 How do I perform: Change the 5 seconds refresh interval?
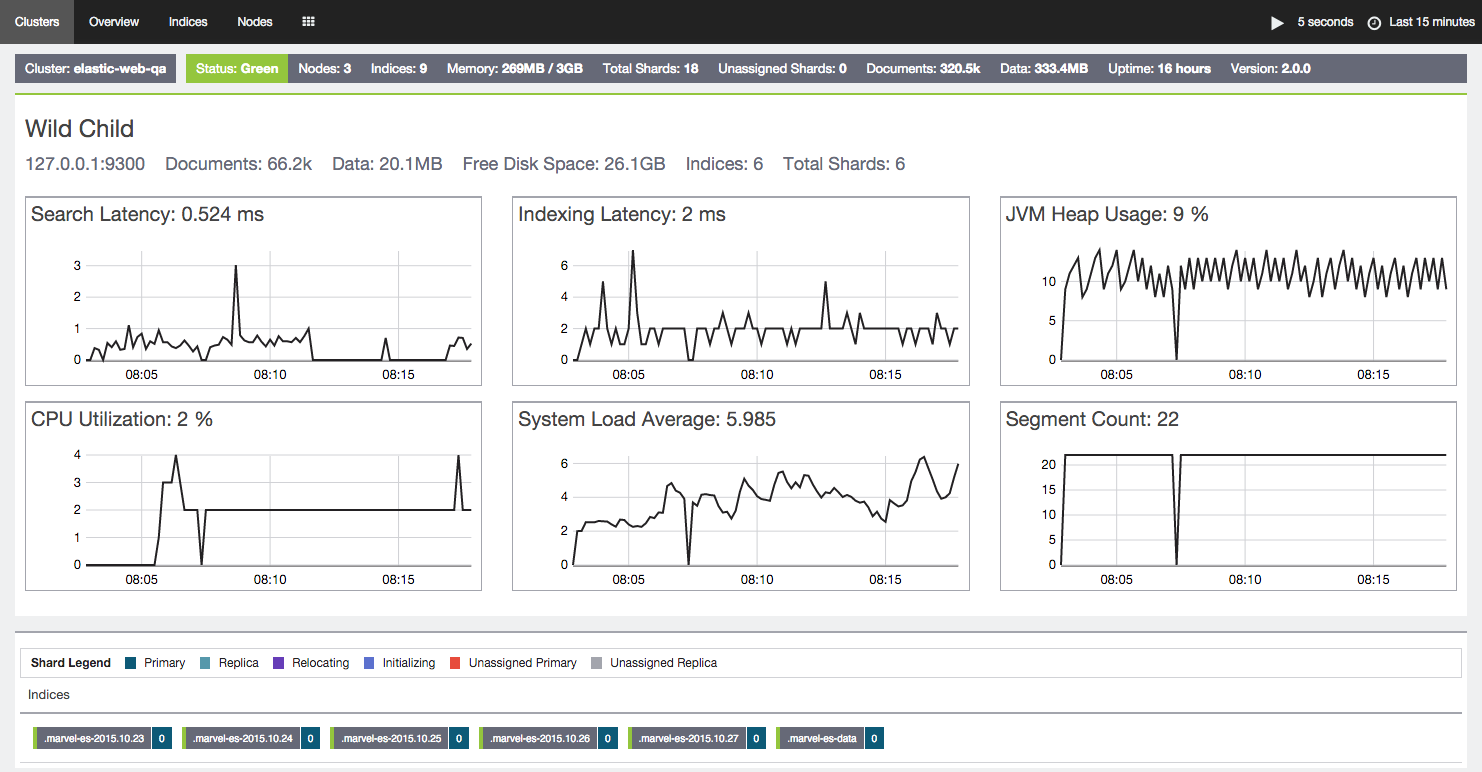click(x=1325, y=22)
